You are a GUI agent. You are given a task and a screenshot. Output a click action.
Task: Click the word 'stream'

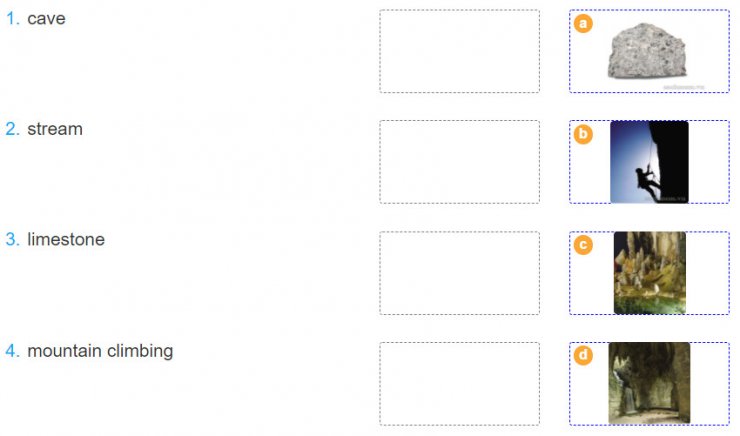(55, 129)
